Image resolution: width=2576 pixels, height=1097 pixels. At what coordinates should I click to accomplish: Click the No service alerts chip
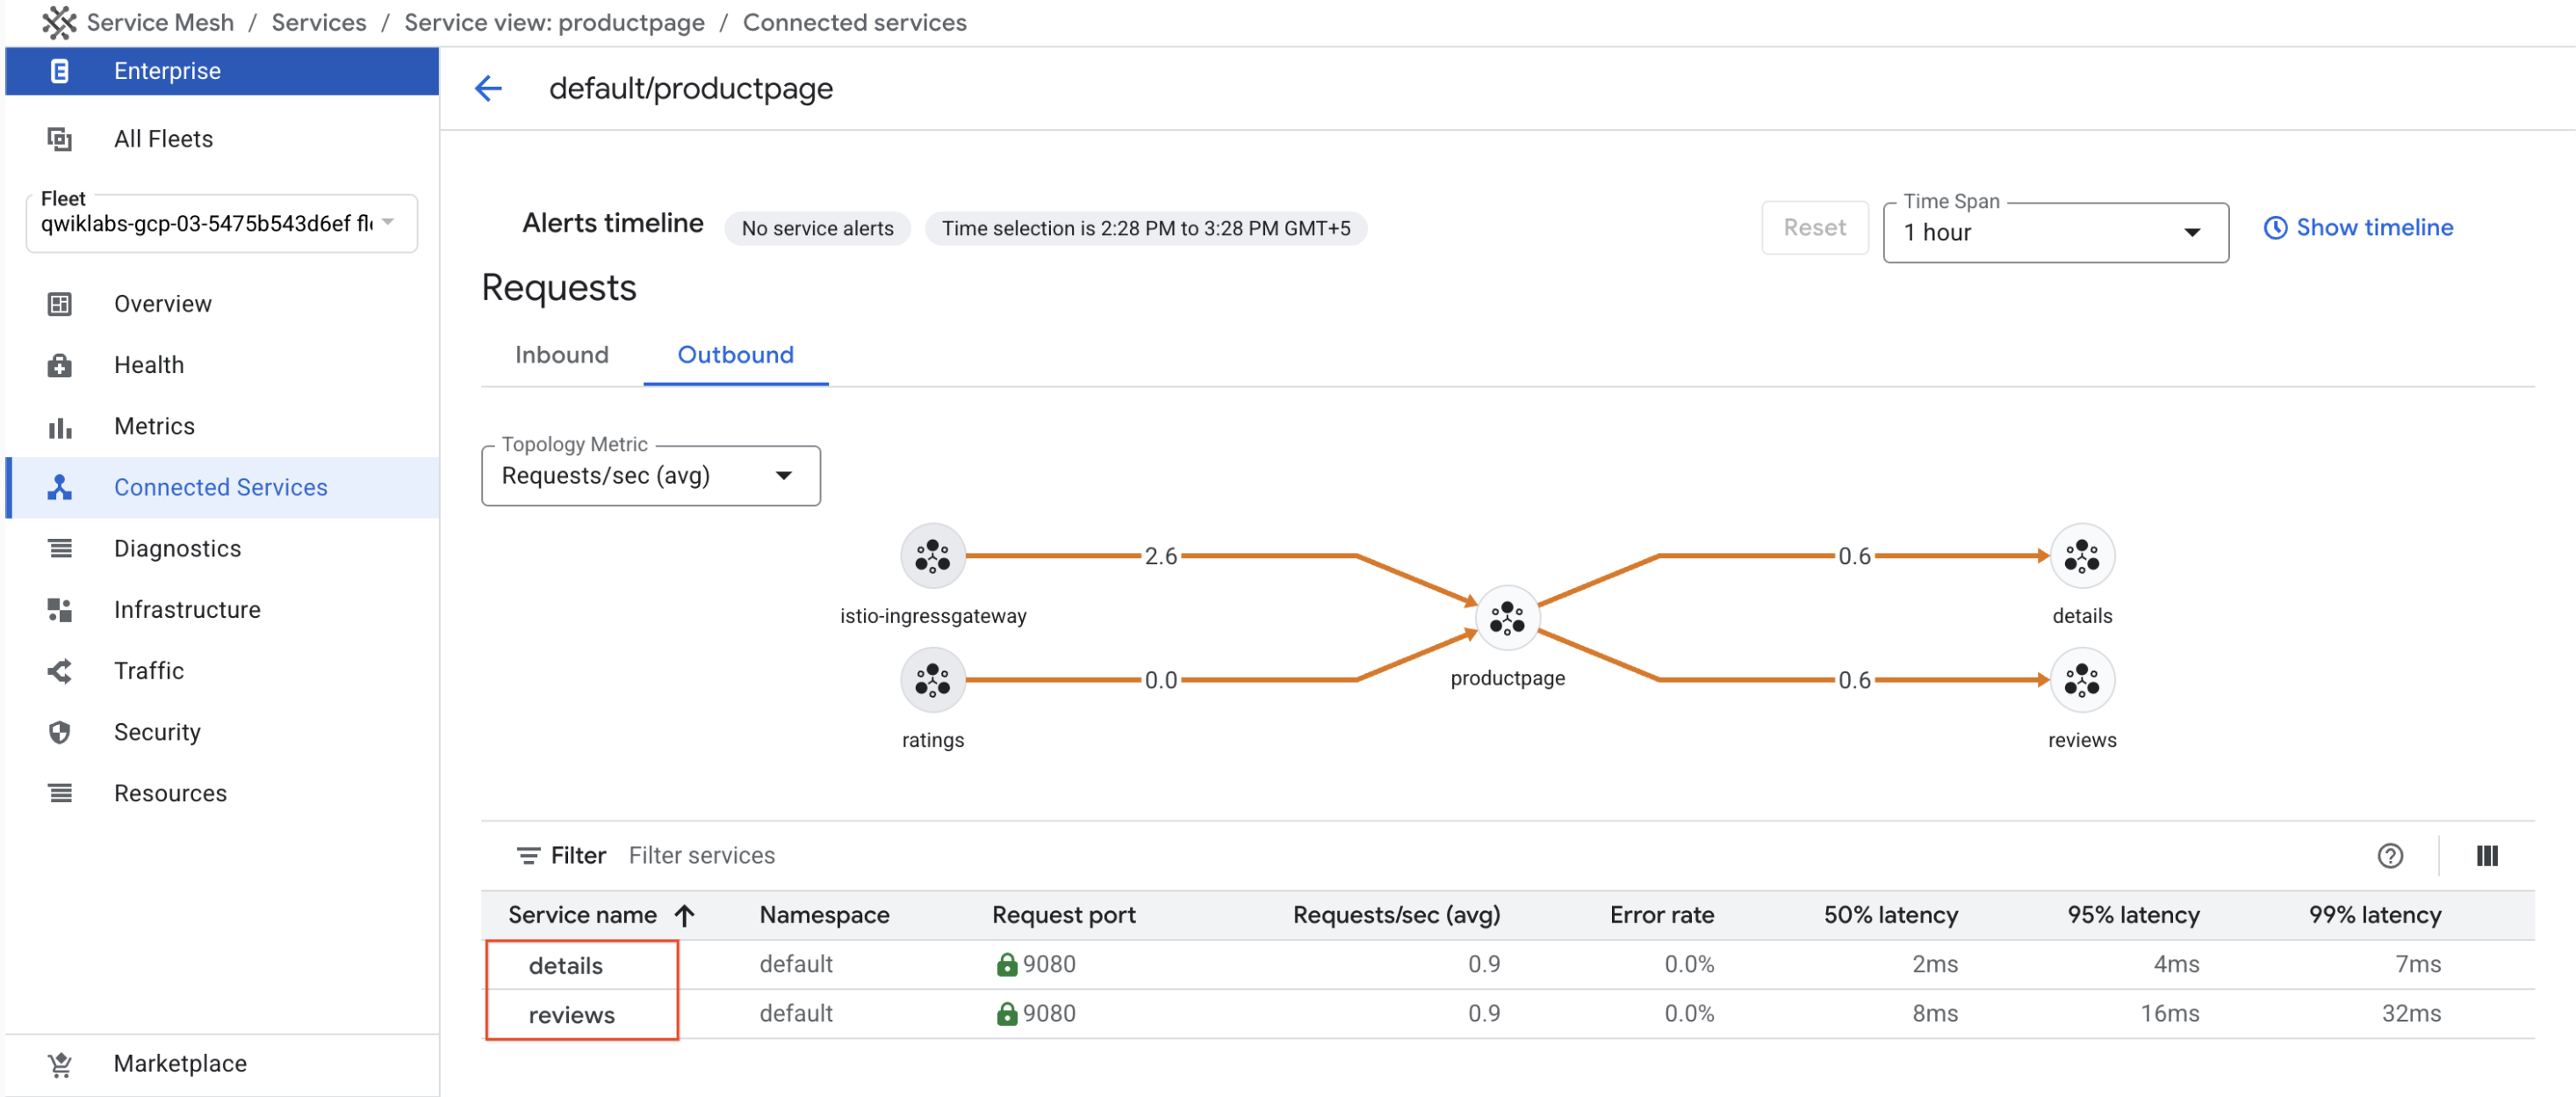coord(818,229)
